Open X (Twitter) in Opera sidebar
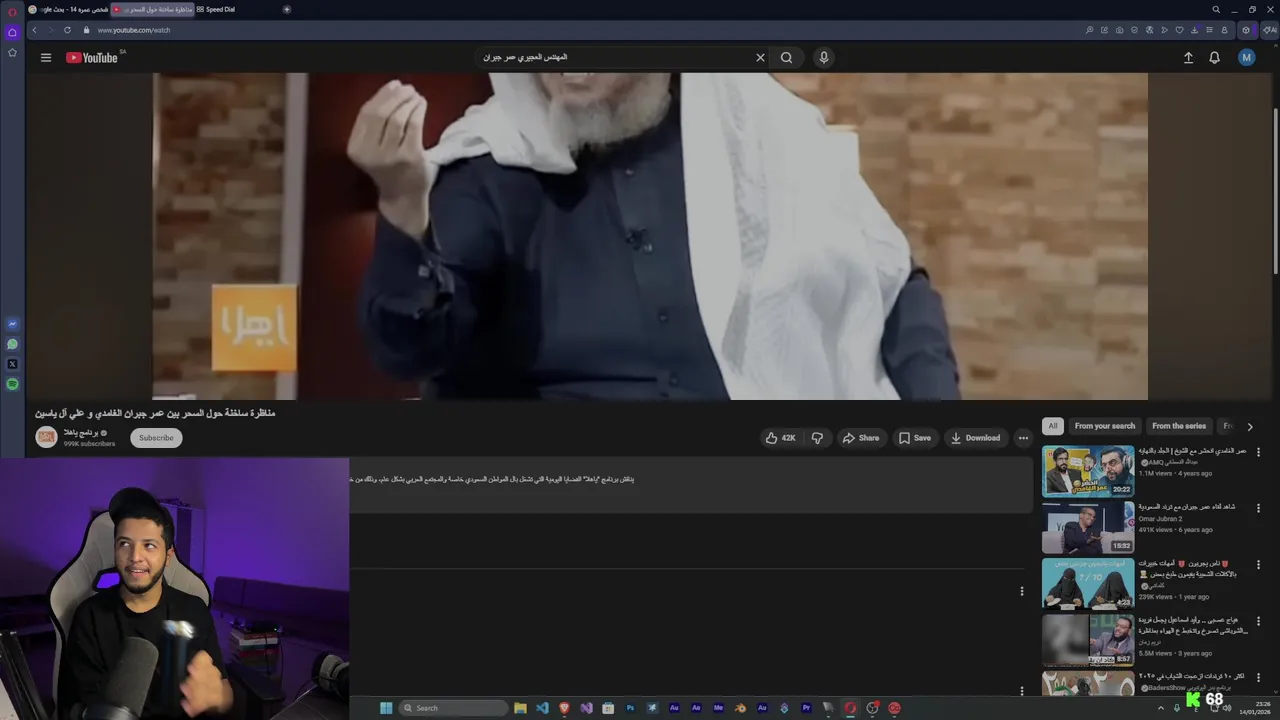 (x=12, y=364)
